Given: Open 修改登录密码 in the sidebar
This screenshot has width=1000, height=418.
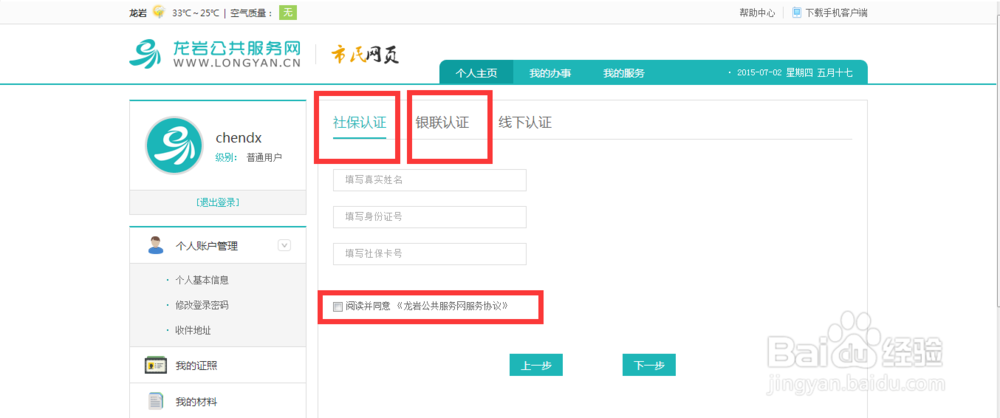Looking at the screenshot, I should [x=202, y=305].
